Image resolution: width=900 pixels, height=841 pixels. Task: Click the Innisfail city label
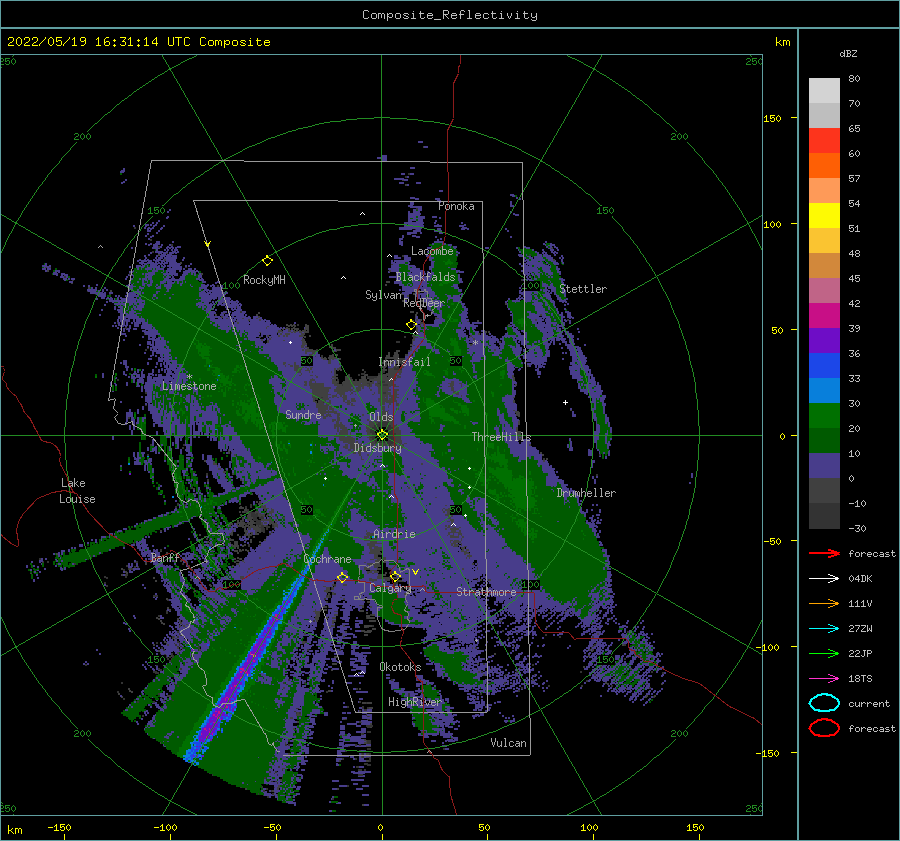click(404, 362)
